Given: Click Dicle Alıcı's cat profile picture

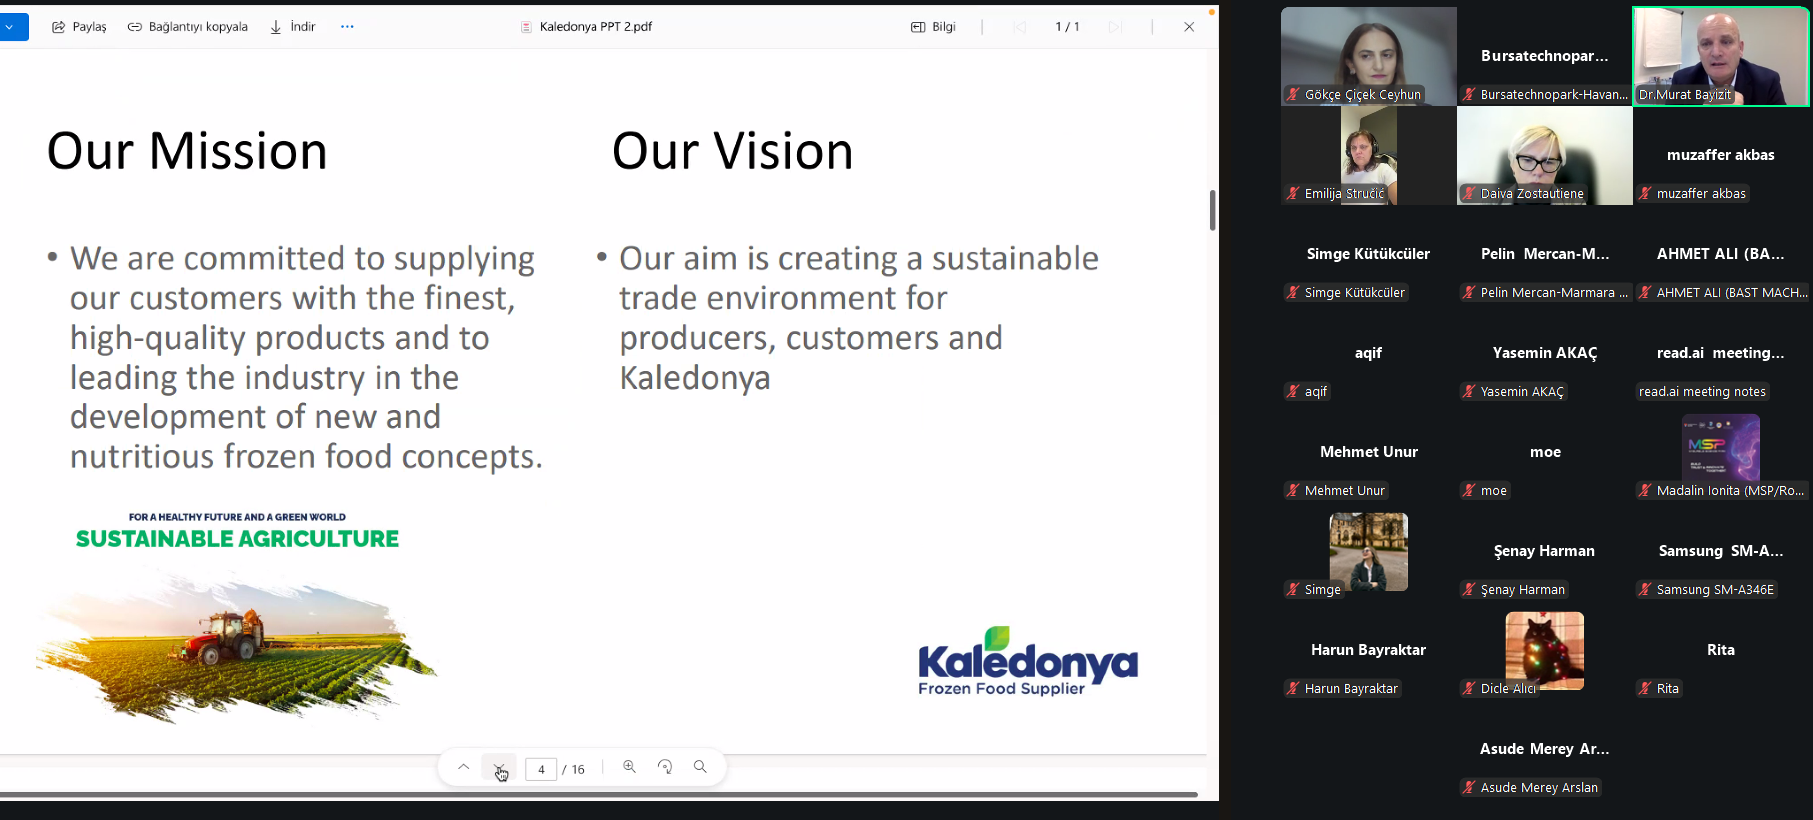Looking at the screenshot, I should pyautogui.click(x=1544, y=648).
